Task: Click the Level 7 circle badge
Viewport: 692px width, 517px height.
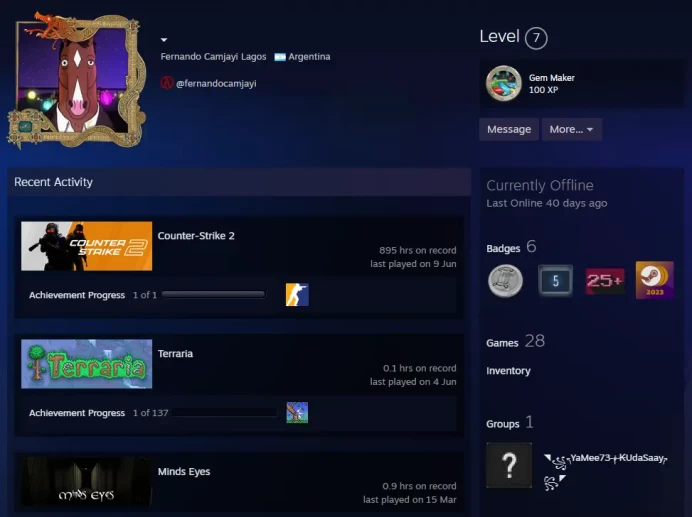Action: point(536,38)
